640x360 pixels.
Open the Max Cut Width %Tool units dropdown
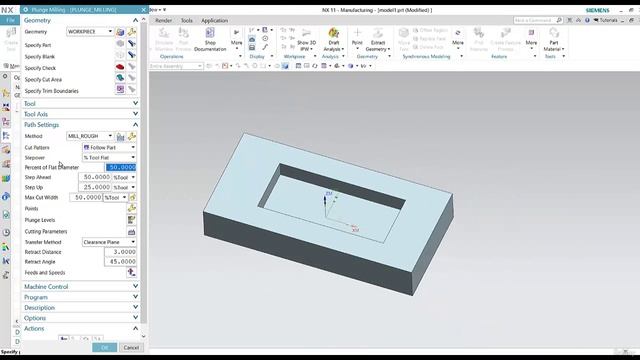(x=115, y=197)
